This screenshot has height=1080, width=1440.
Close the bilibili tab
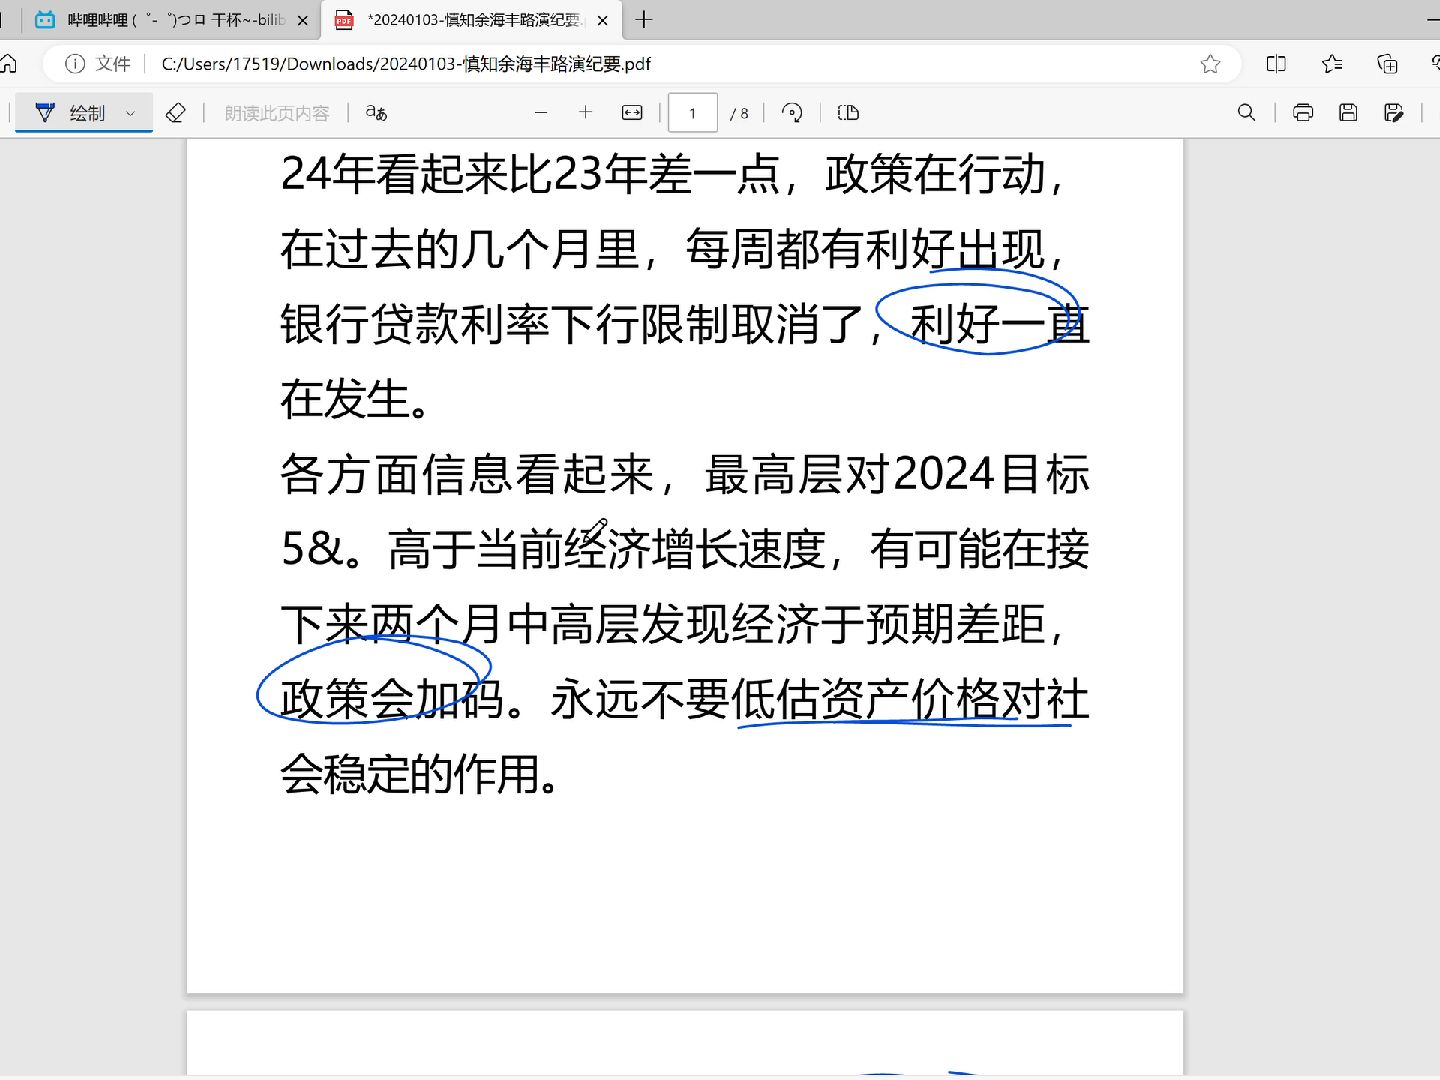coord(303,20)
